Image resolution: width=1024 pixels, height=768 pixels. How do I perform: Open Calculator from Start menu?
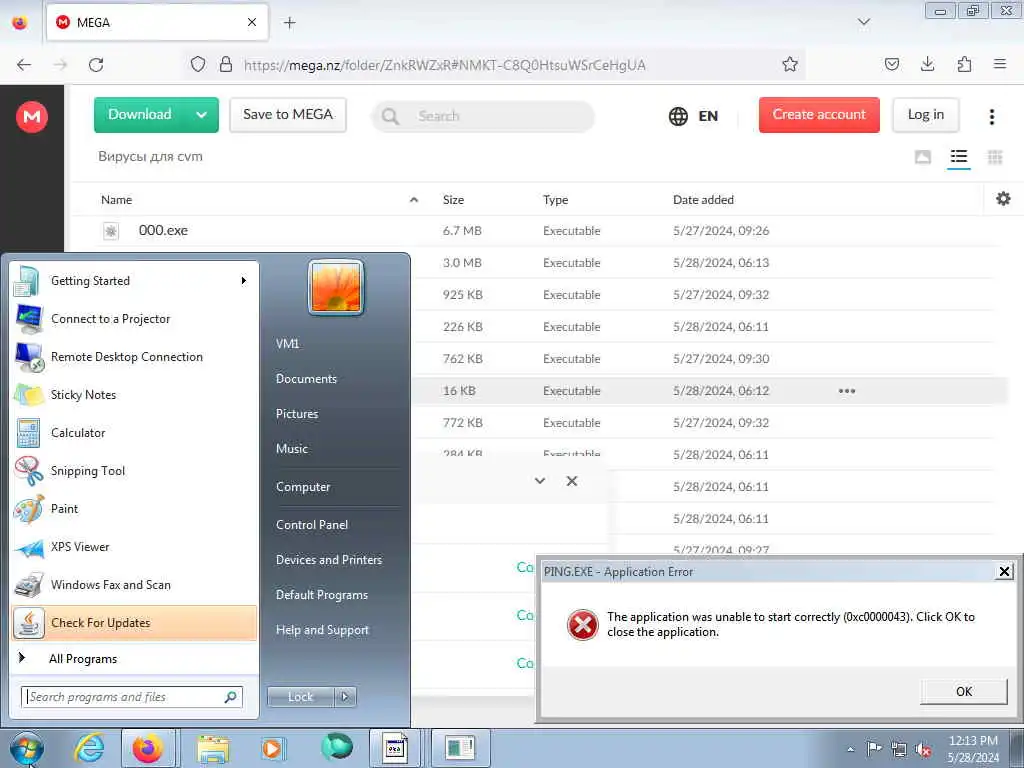pos(135,432)
